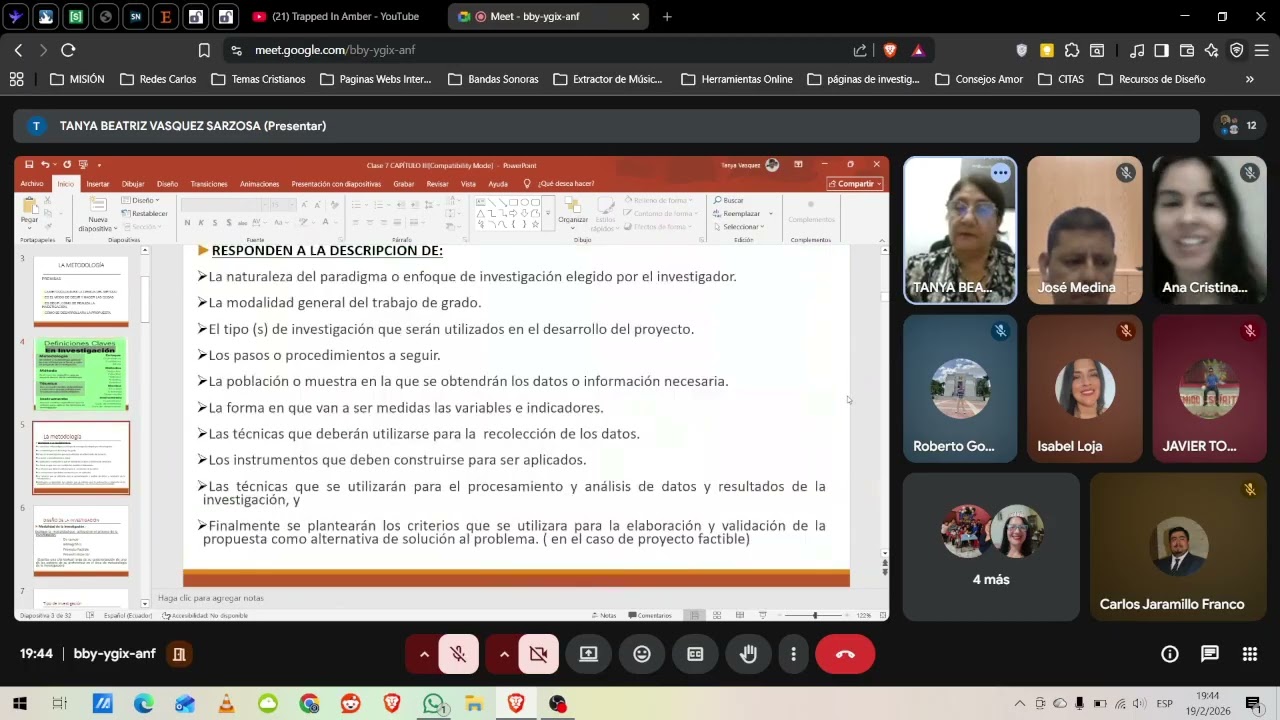
Task: Open meeting details info icon
Action: (x=1170, y=654)
